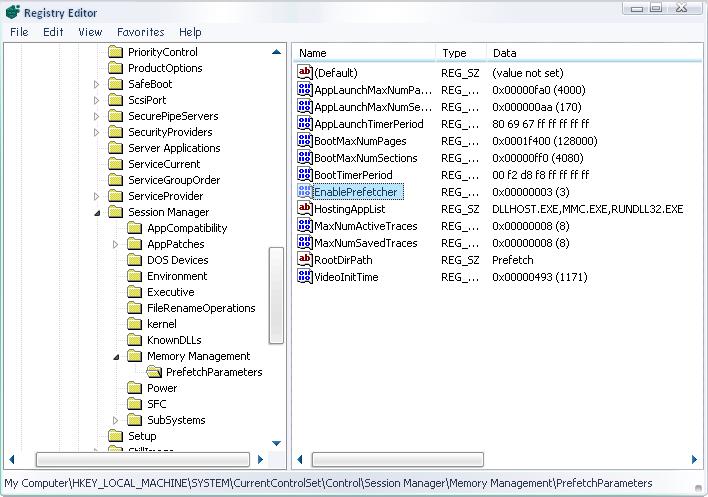Click the BootTimerPeriod value icon
The height and width of the screenshot is (497, 708).
pos(305,174)
